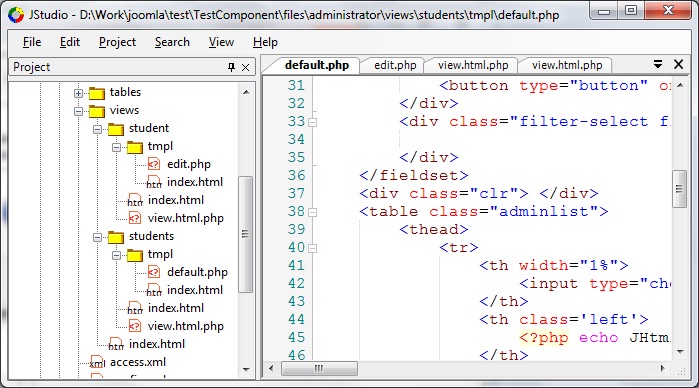Click the students folder icon
Image resolution: width=699 pixels, height=388 pixels.
coord(116,237)
